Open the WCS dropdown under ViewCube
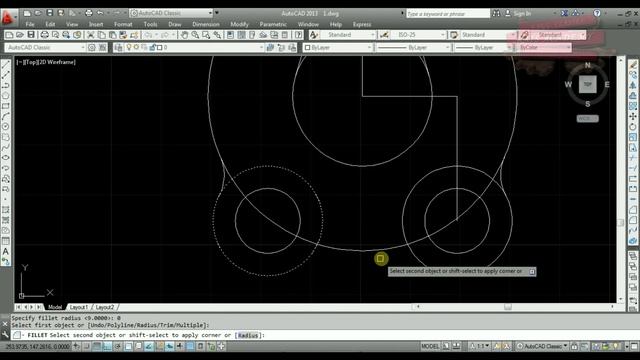 (587, 119)
